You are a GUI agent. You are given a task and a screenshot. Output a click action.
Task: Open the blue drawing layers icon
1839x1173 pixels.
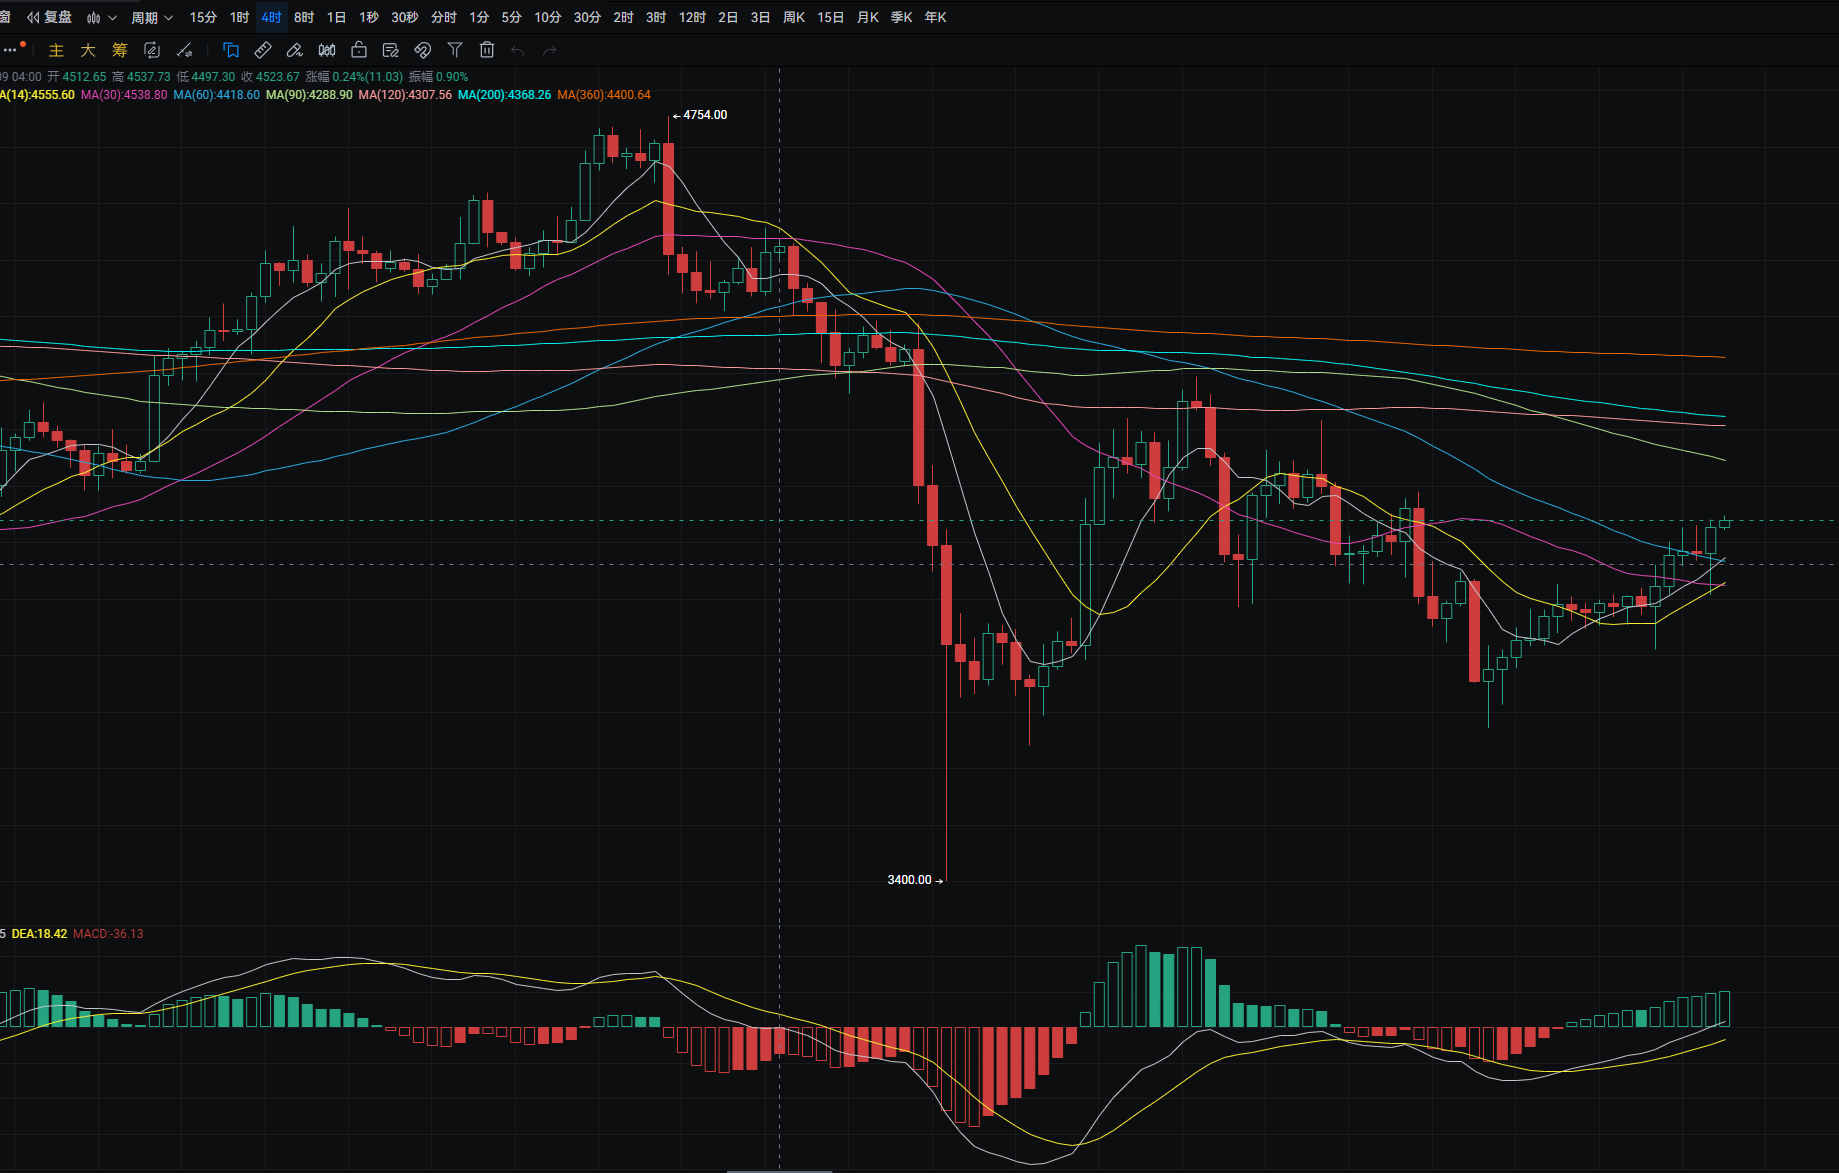[231, 50]
